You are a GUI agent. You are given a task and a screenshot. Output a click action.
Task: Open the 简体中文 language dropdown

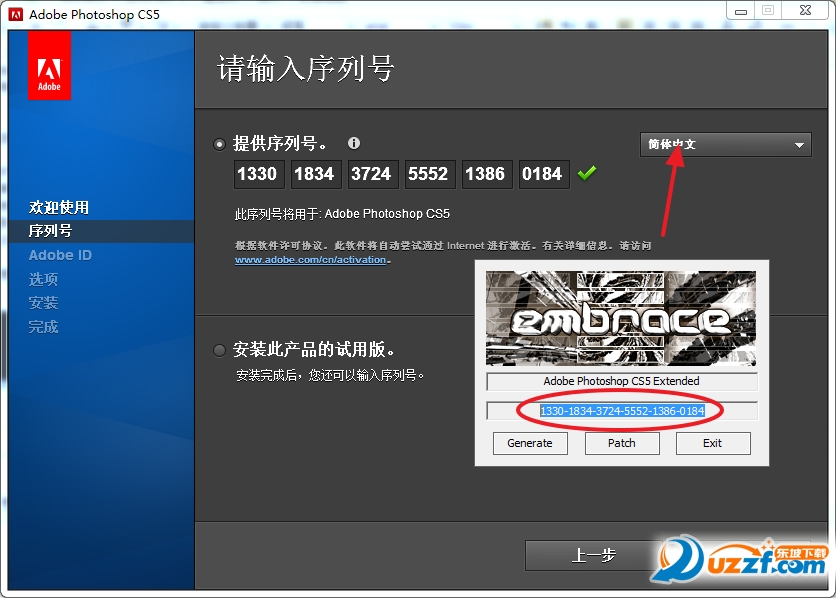pos(726,144)
